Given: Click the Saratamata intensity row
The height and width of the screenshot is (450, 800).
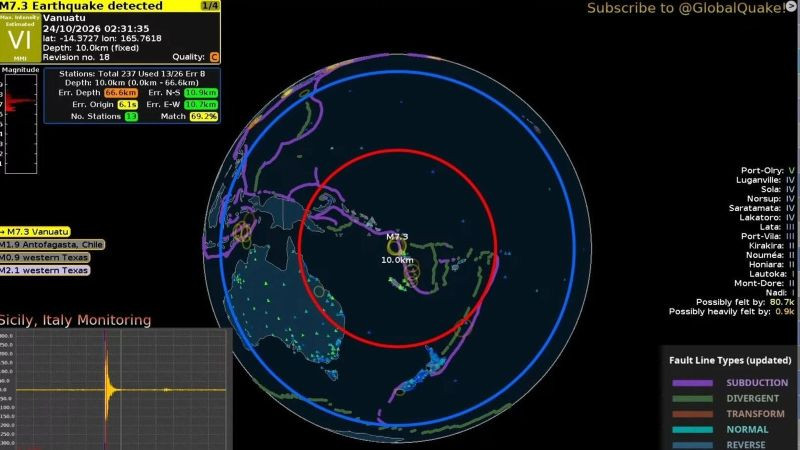Looking at the screenshot, I should [762, 208].
